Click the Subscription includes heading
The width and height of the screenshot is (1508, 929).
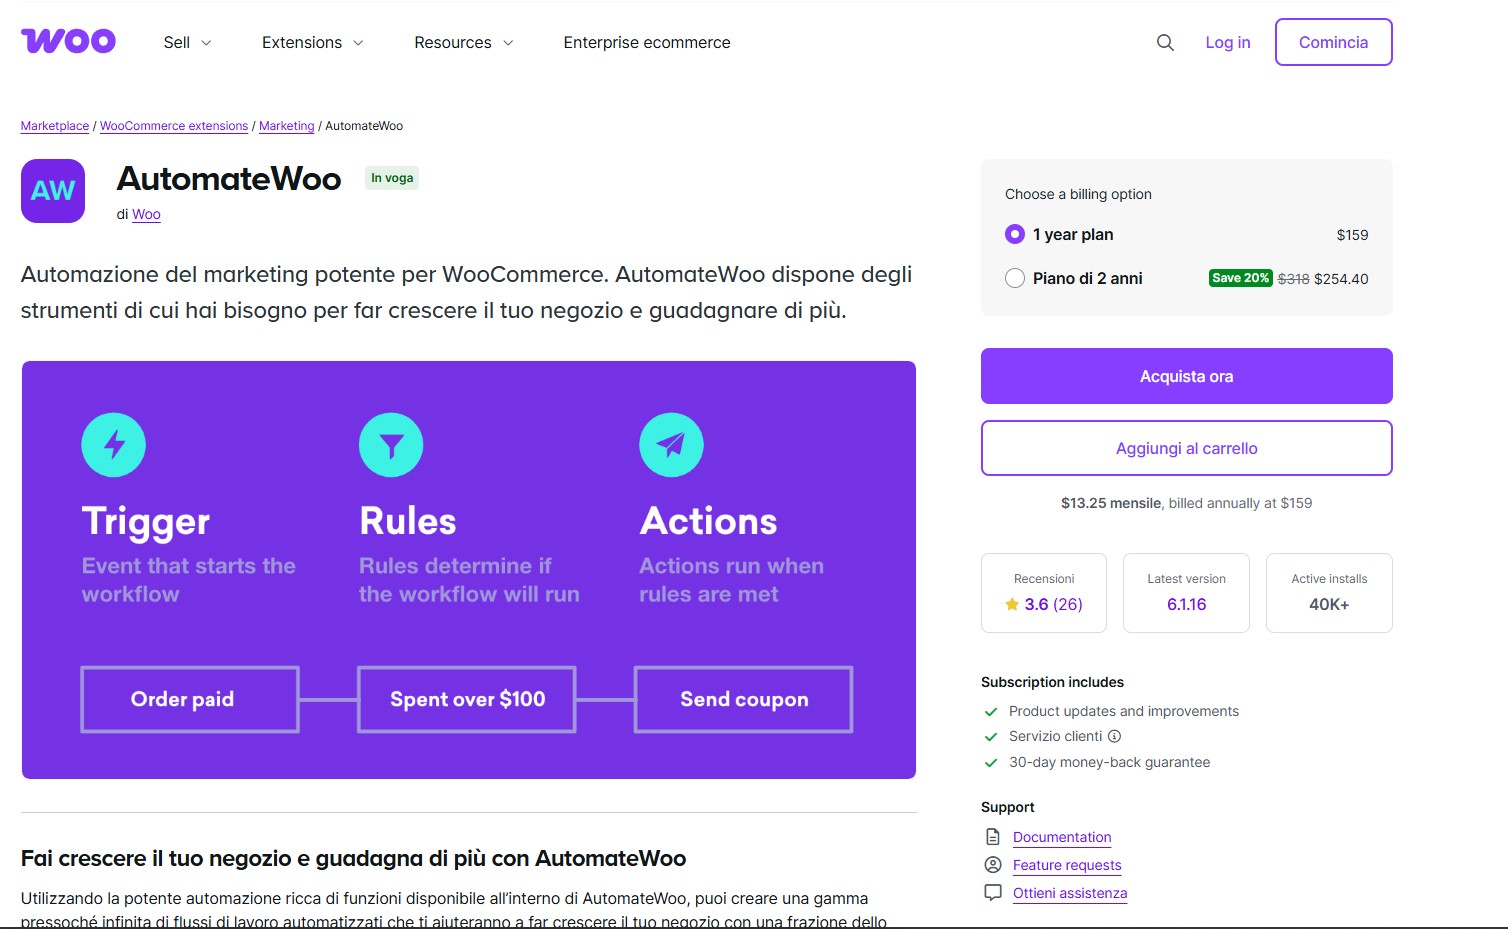pyautogui.click(x=1052, y=682)
